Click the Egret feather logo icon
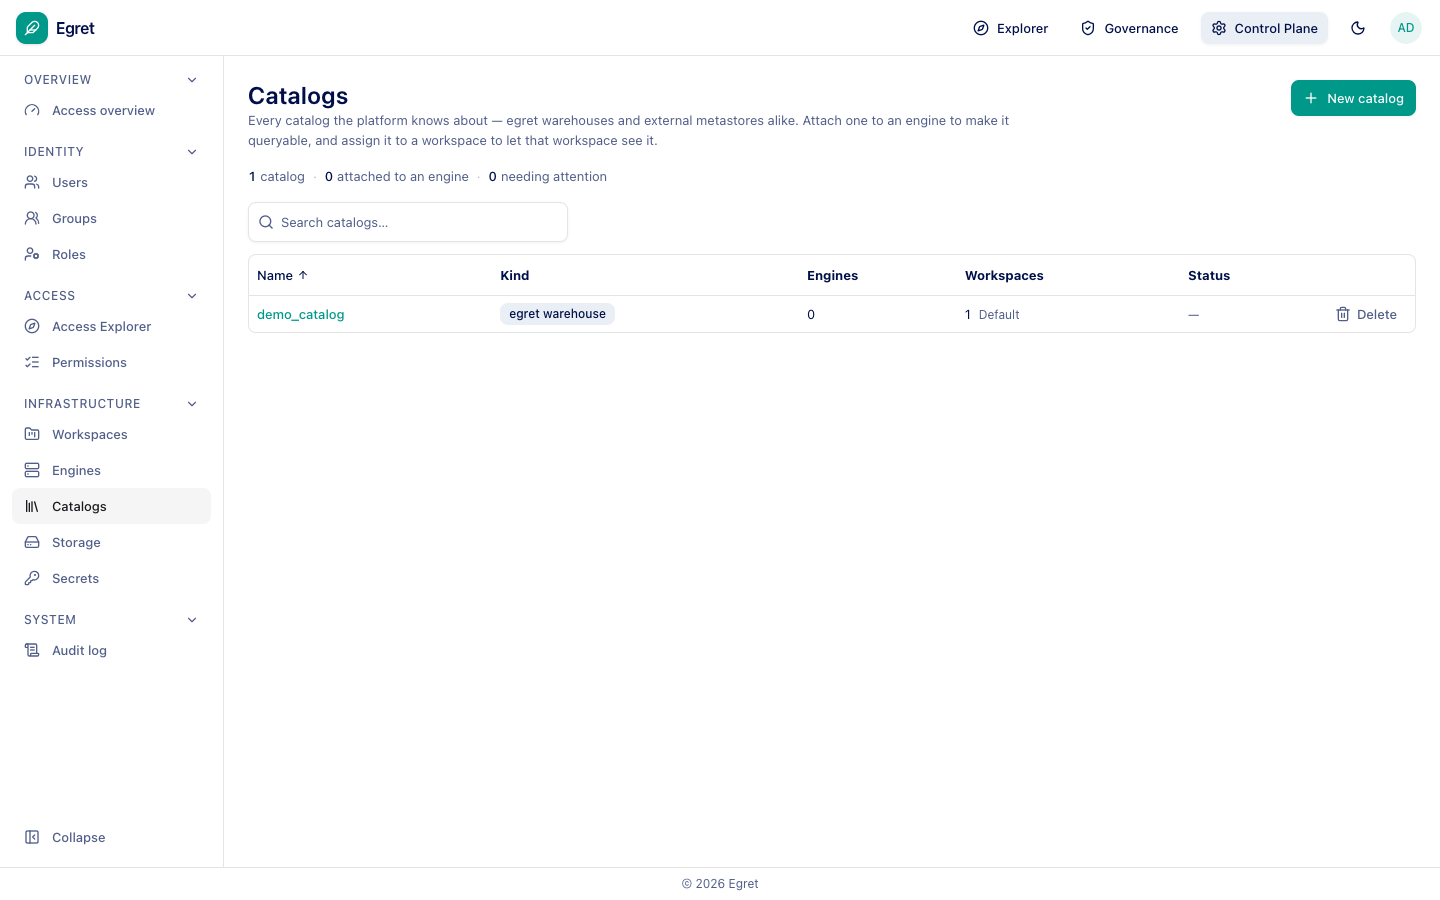The height and width of the screenshot is (900, 1440). pyautogui.click(x=32, y=28)
